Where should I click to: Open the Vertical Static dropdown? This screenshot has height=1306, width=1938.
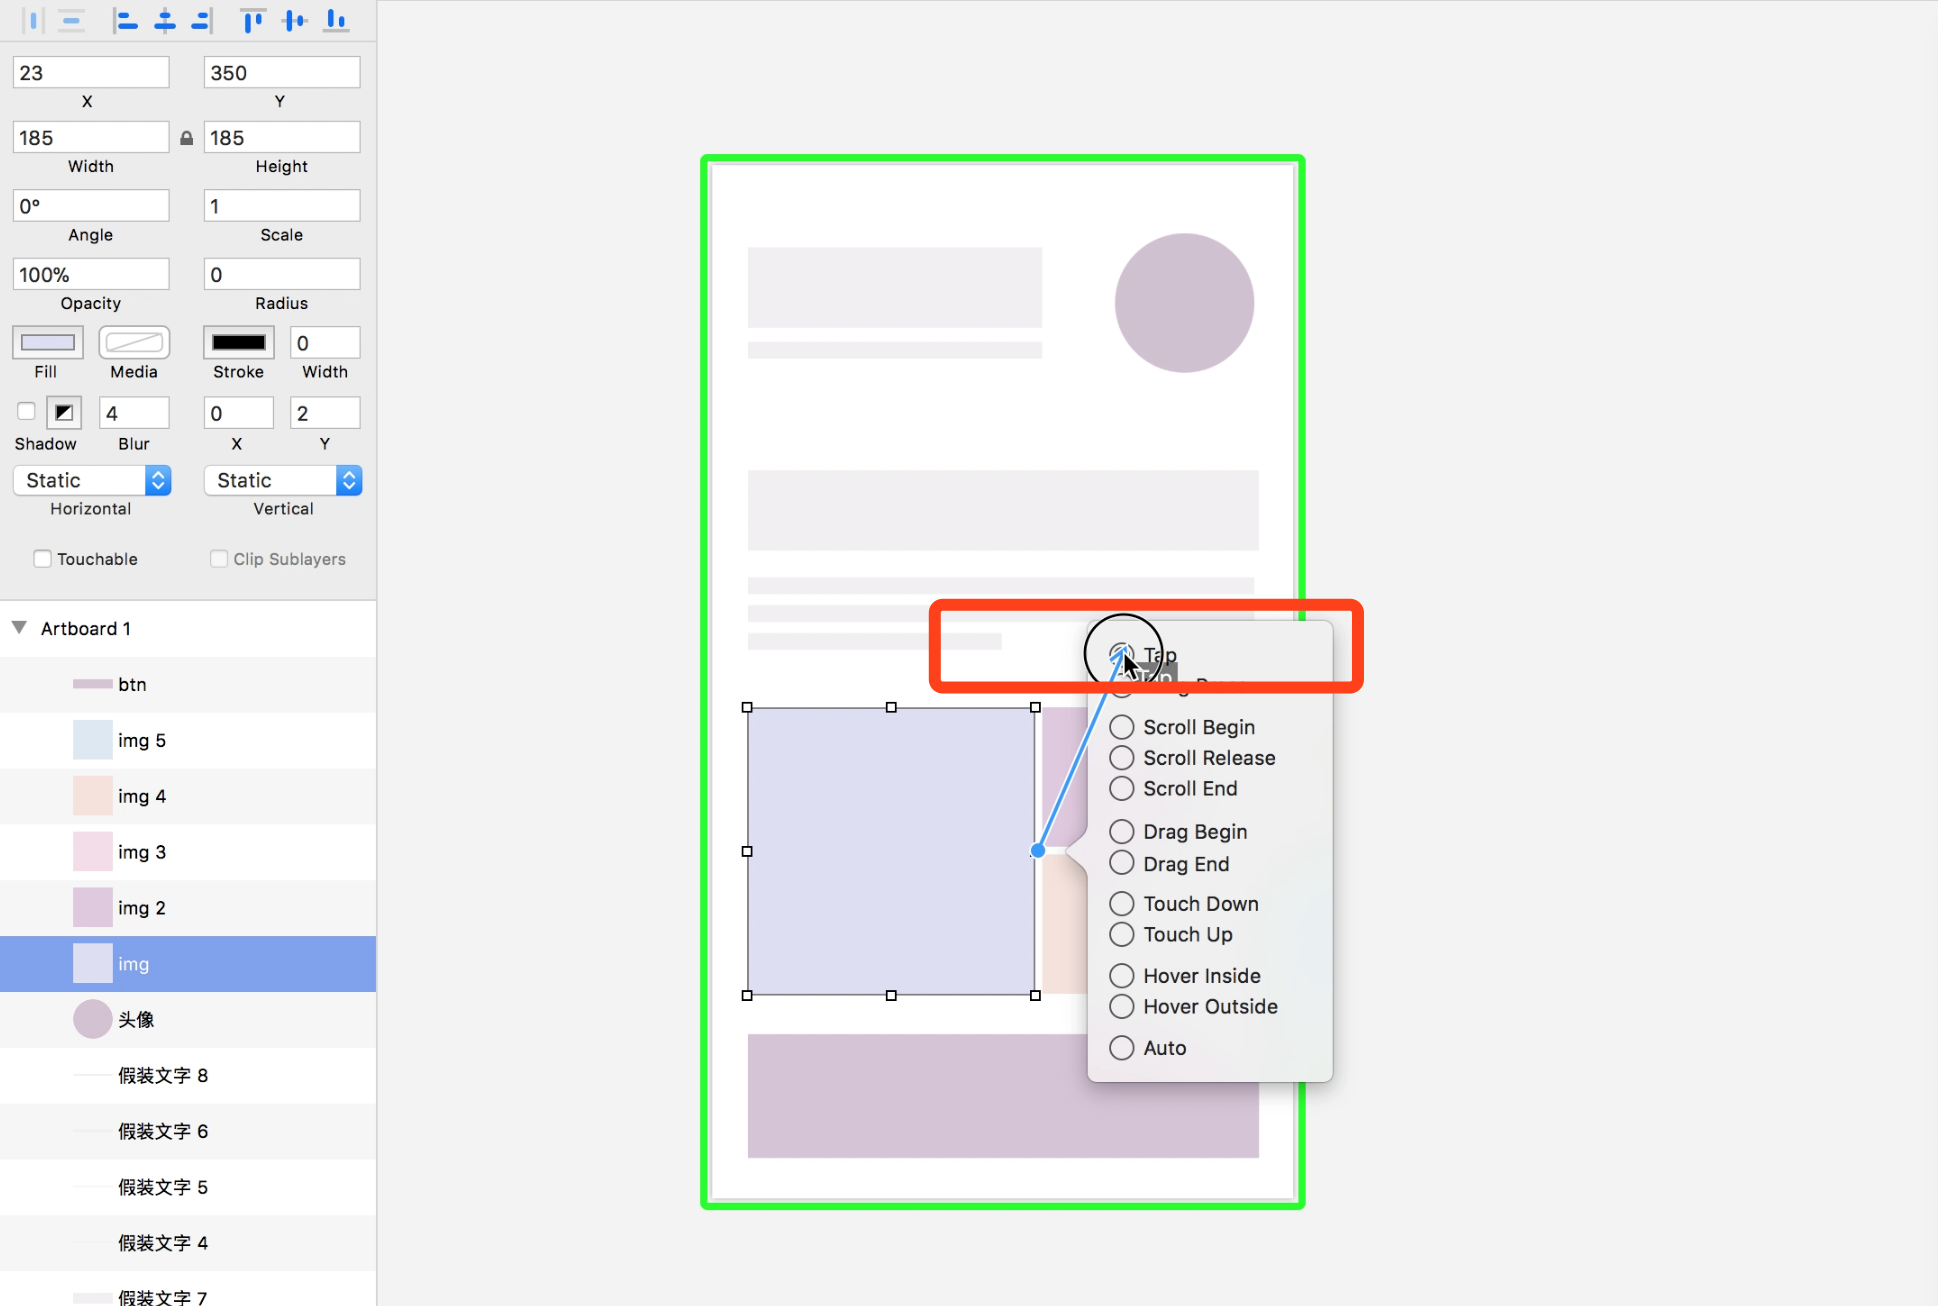click(283, 481)
